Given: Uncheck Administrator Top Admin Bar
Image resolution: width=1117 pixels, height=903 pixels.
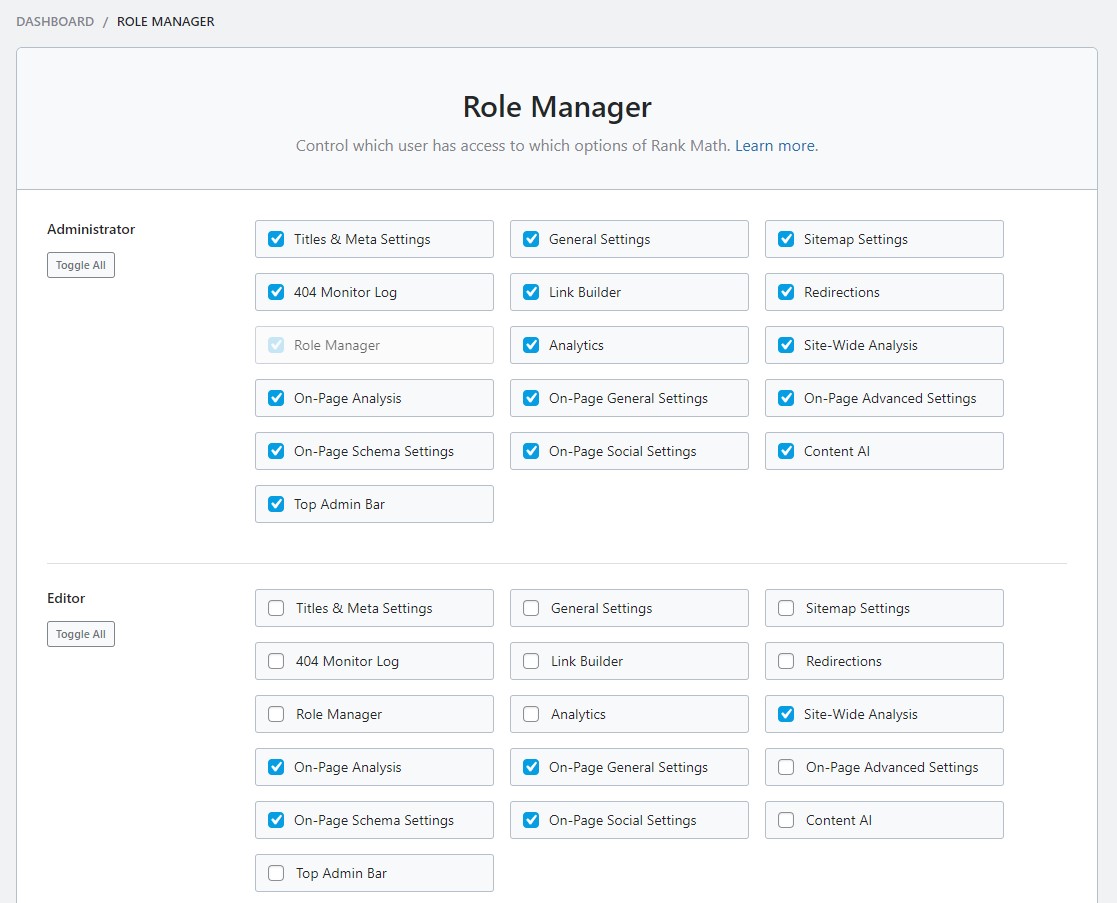Looking at the screenshot, I should tap(276, 504).
